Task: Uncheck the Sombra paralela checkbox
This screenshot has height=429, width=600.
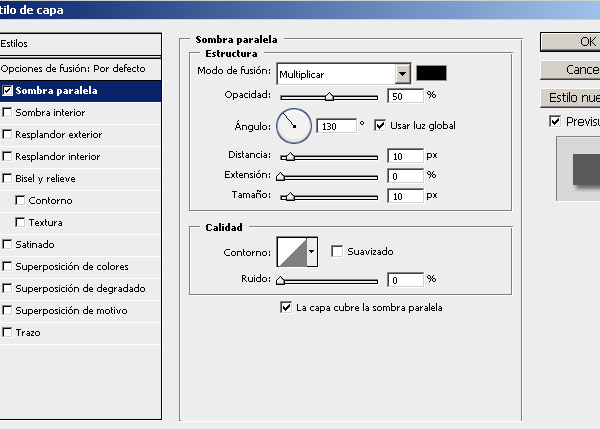Action: [7, 91]
